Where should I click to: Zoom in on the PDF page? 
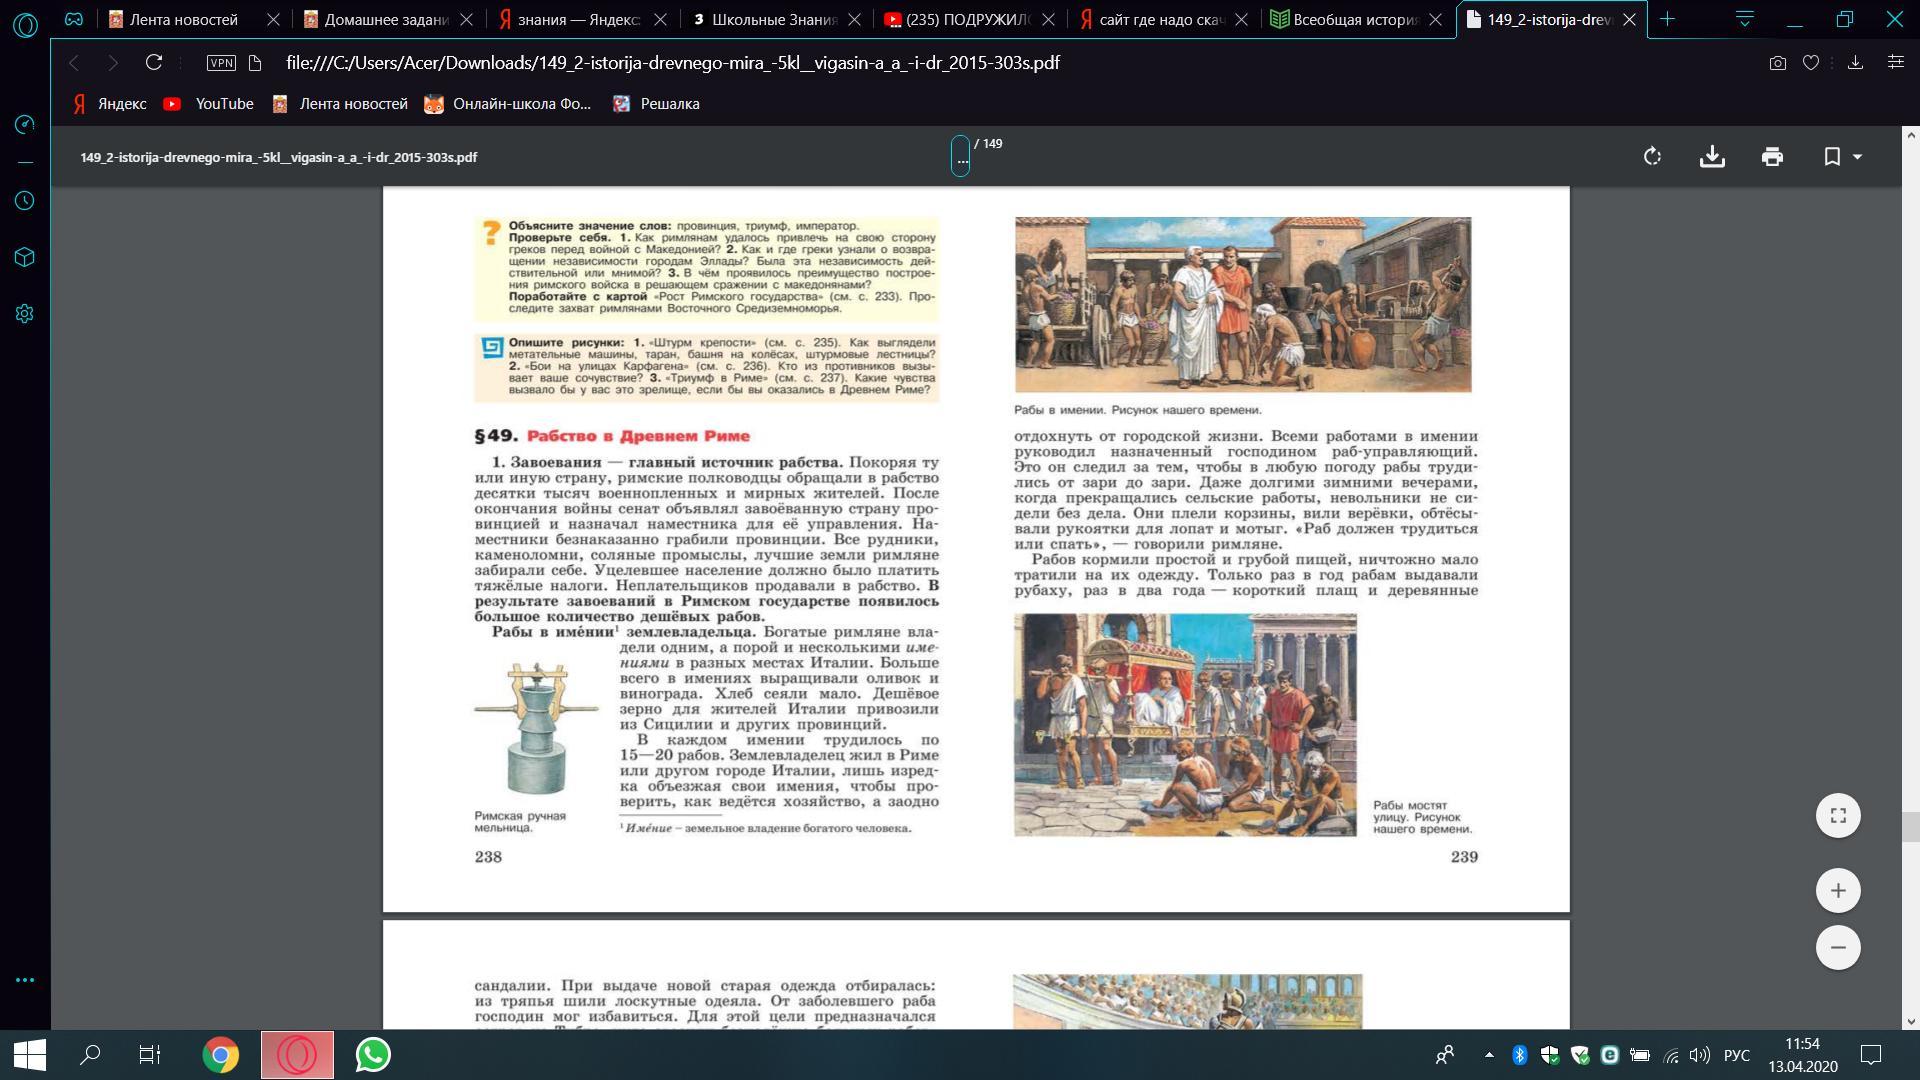pyautogui.click(x=1838, y=891)
